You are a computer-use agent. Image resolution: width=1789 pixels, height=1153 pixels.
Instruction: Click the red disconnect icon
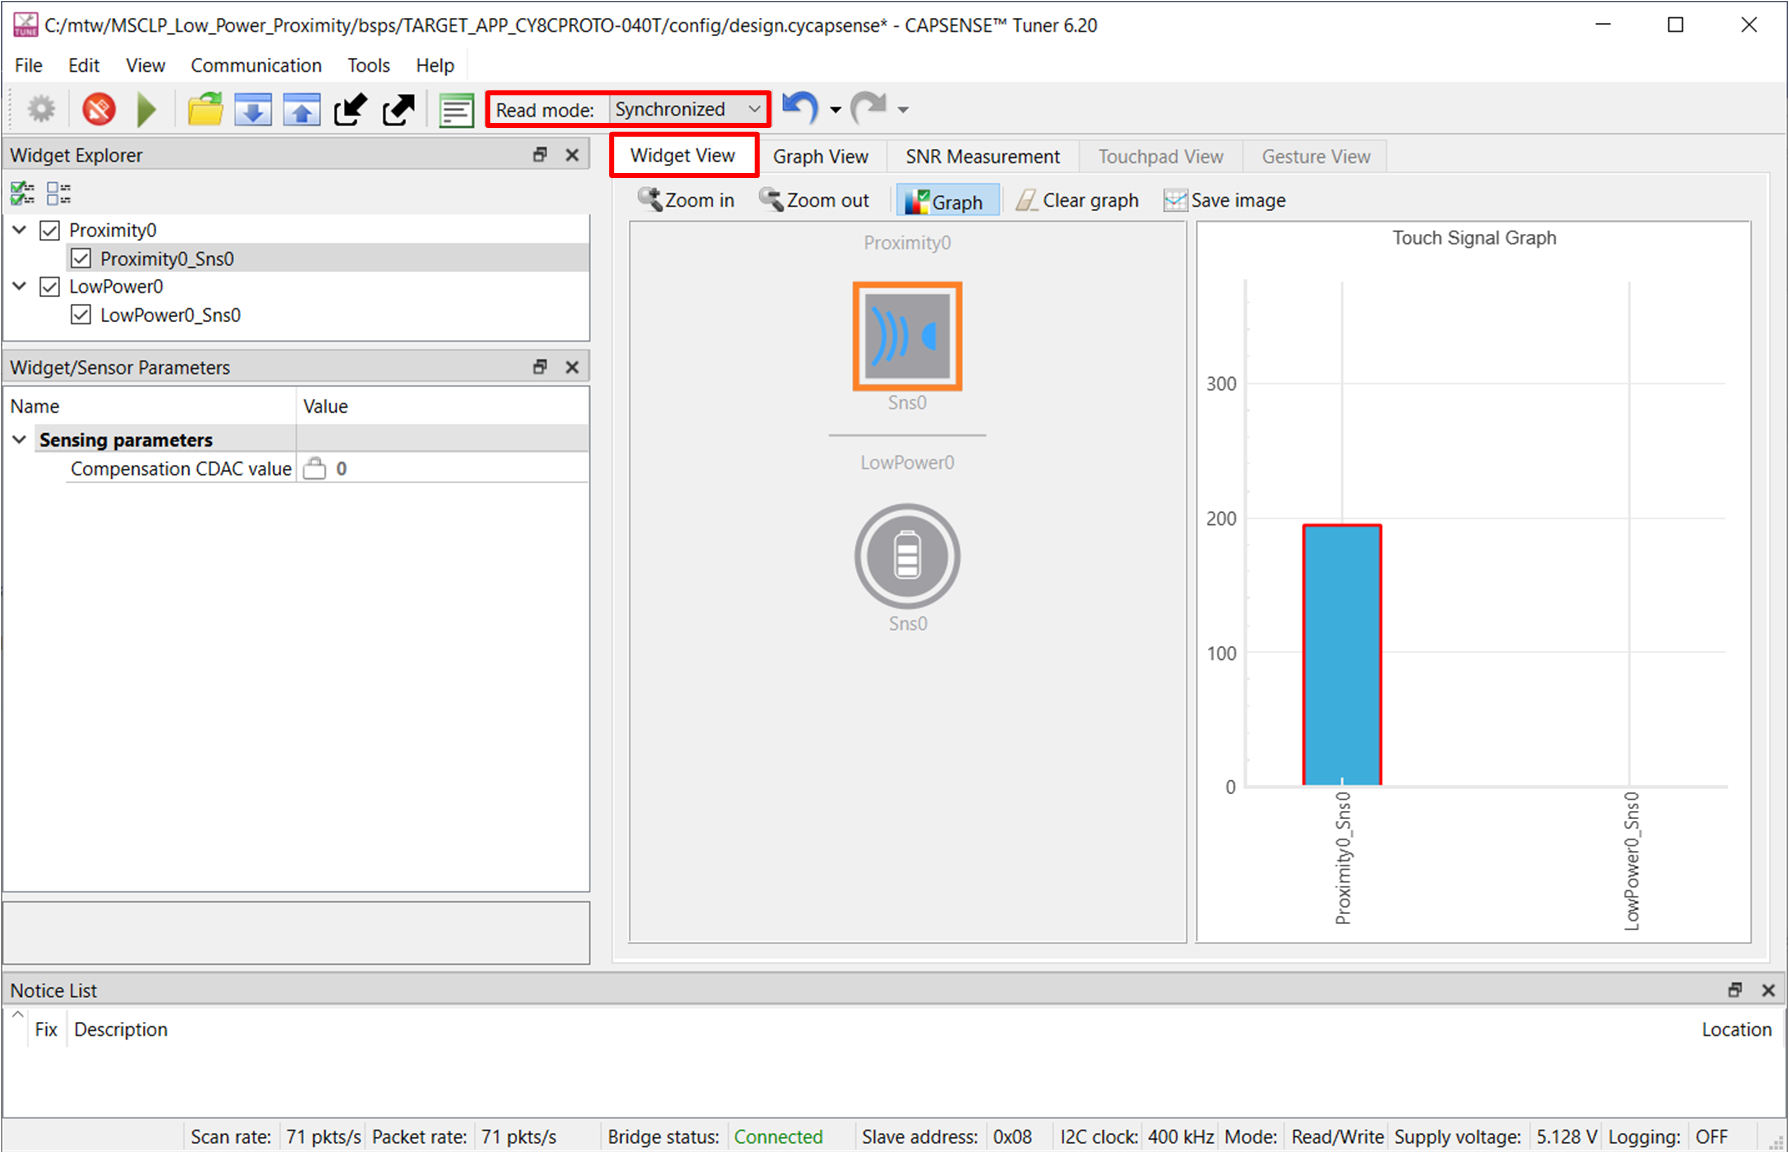99,109
